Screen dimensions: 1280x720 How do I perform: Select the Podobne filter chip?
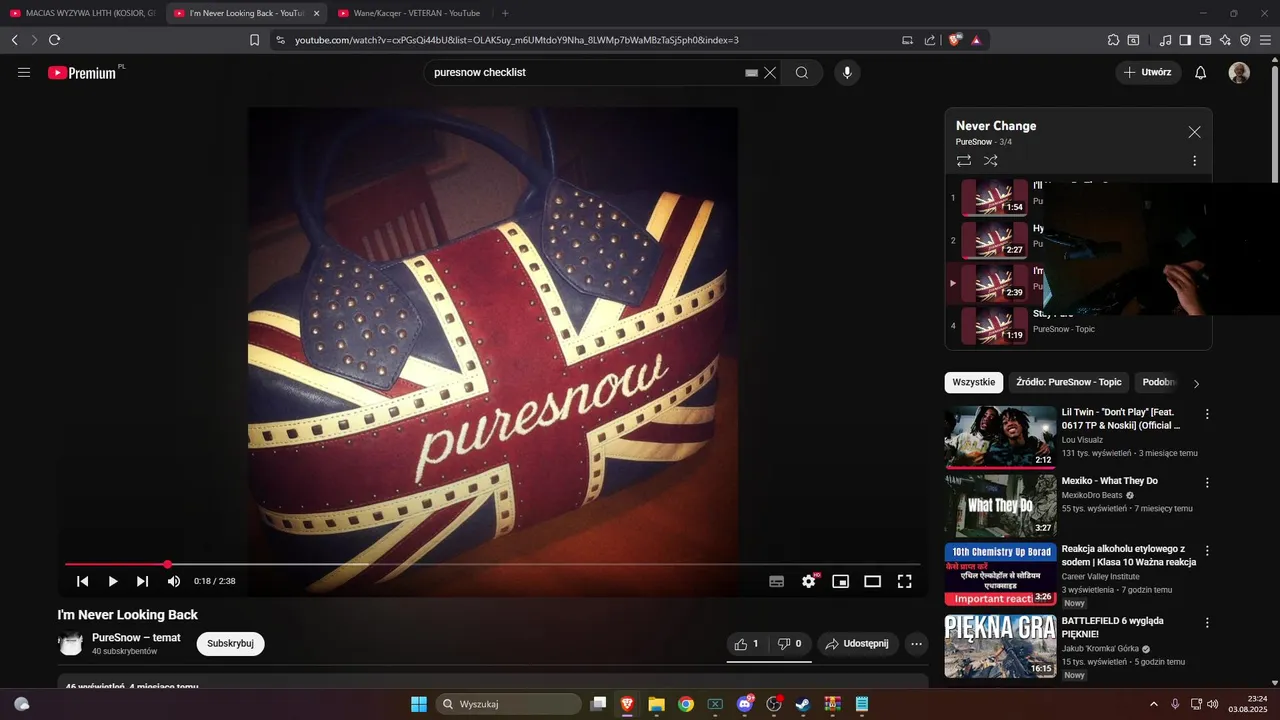[1158, 382]
